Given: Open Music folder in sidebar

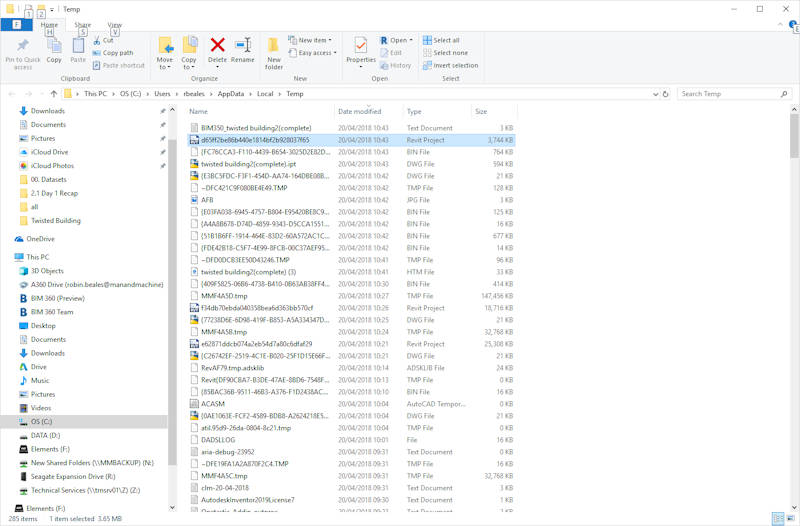Looking at the screenshot, I should coord(40,381).
